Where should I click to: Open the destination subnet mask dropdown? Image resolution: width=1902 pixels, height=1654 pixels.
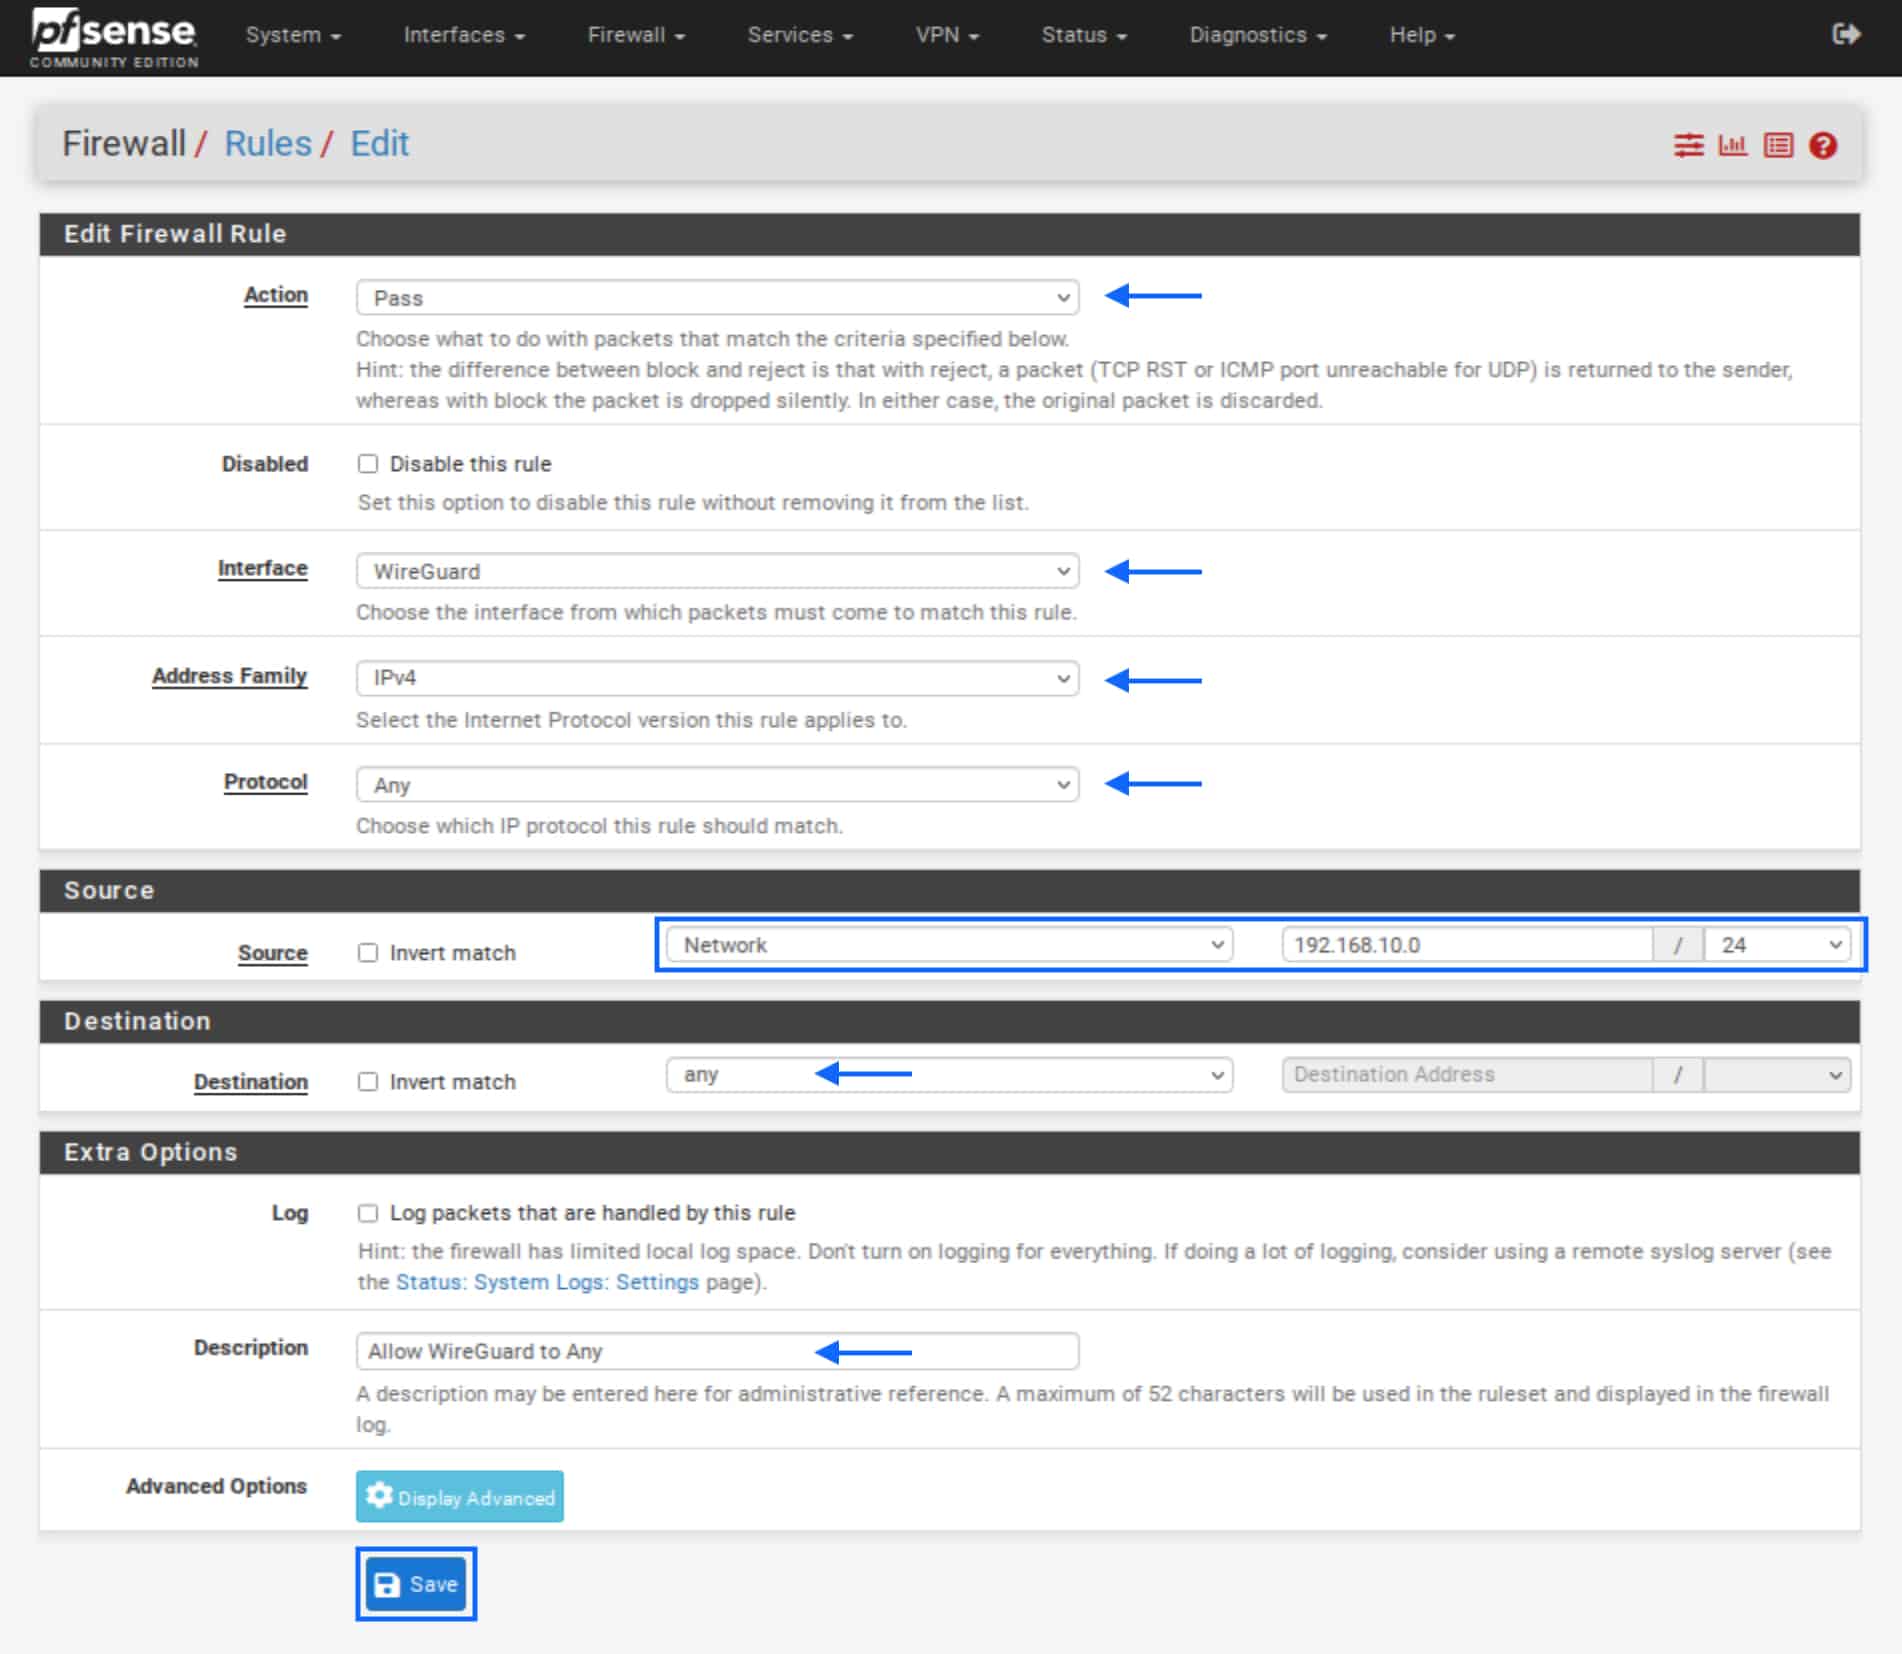click(x=1777, y=1075)
